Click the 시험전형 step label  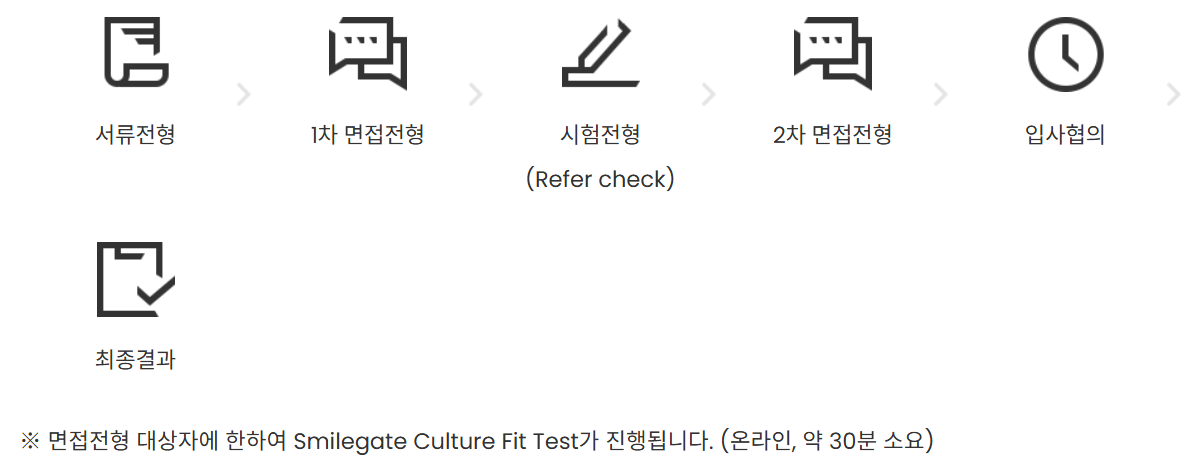pos(600,135)
